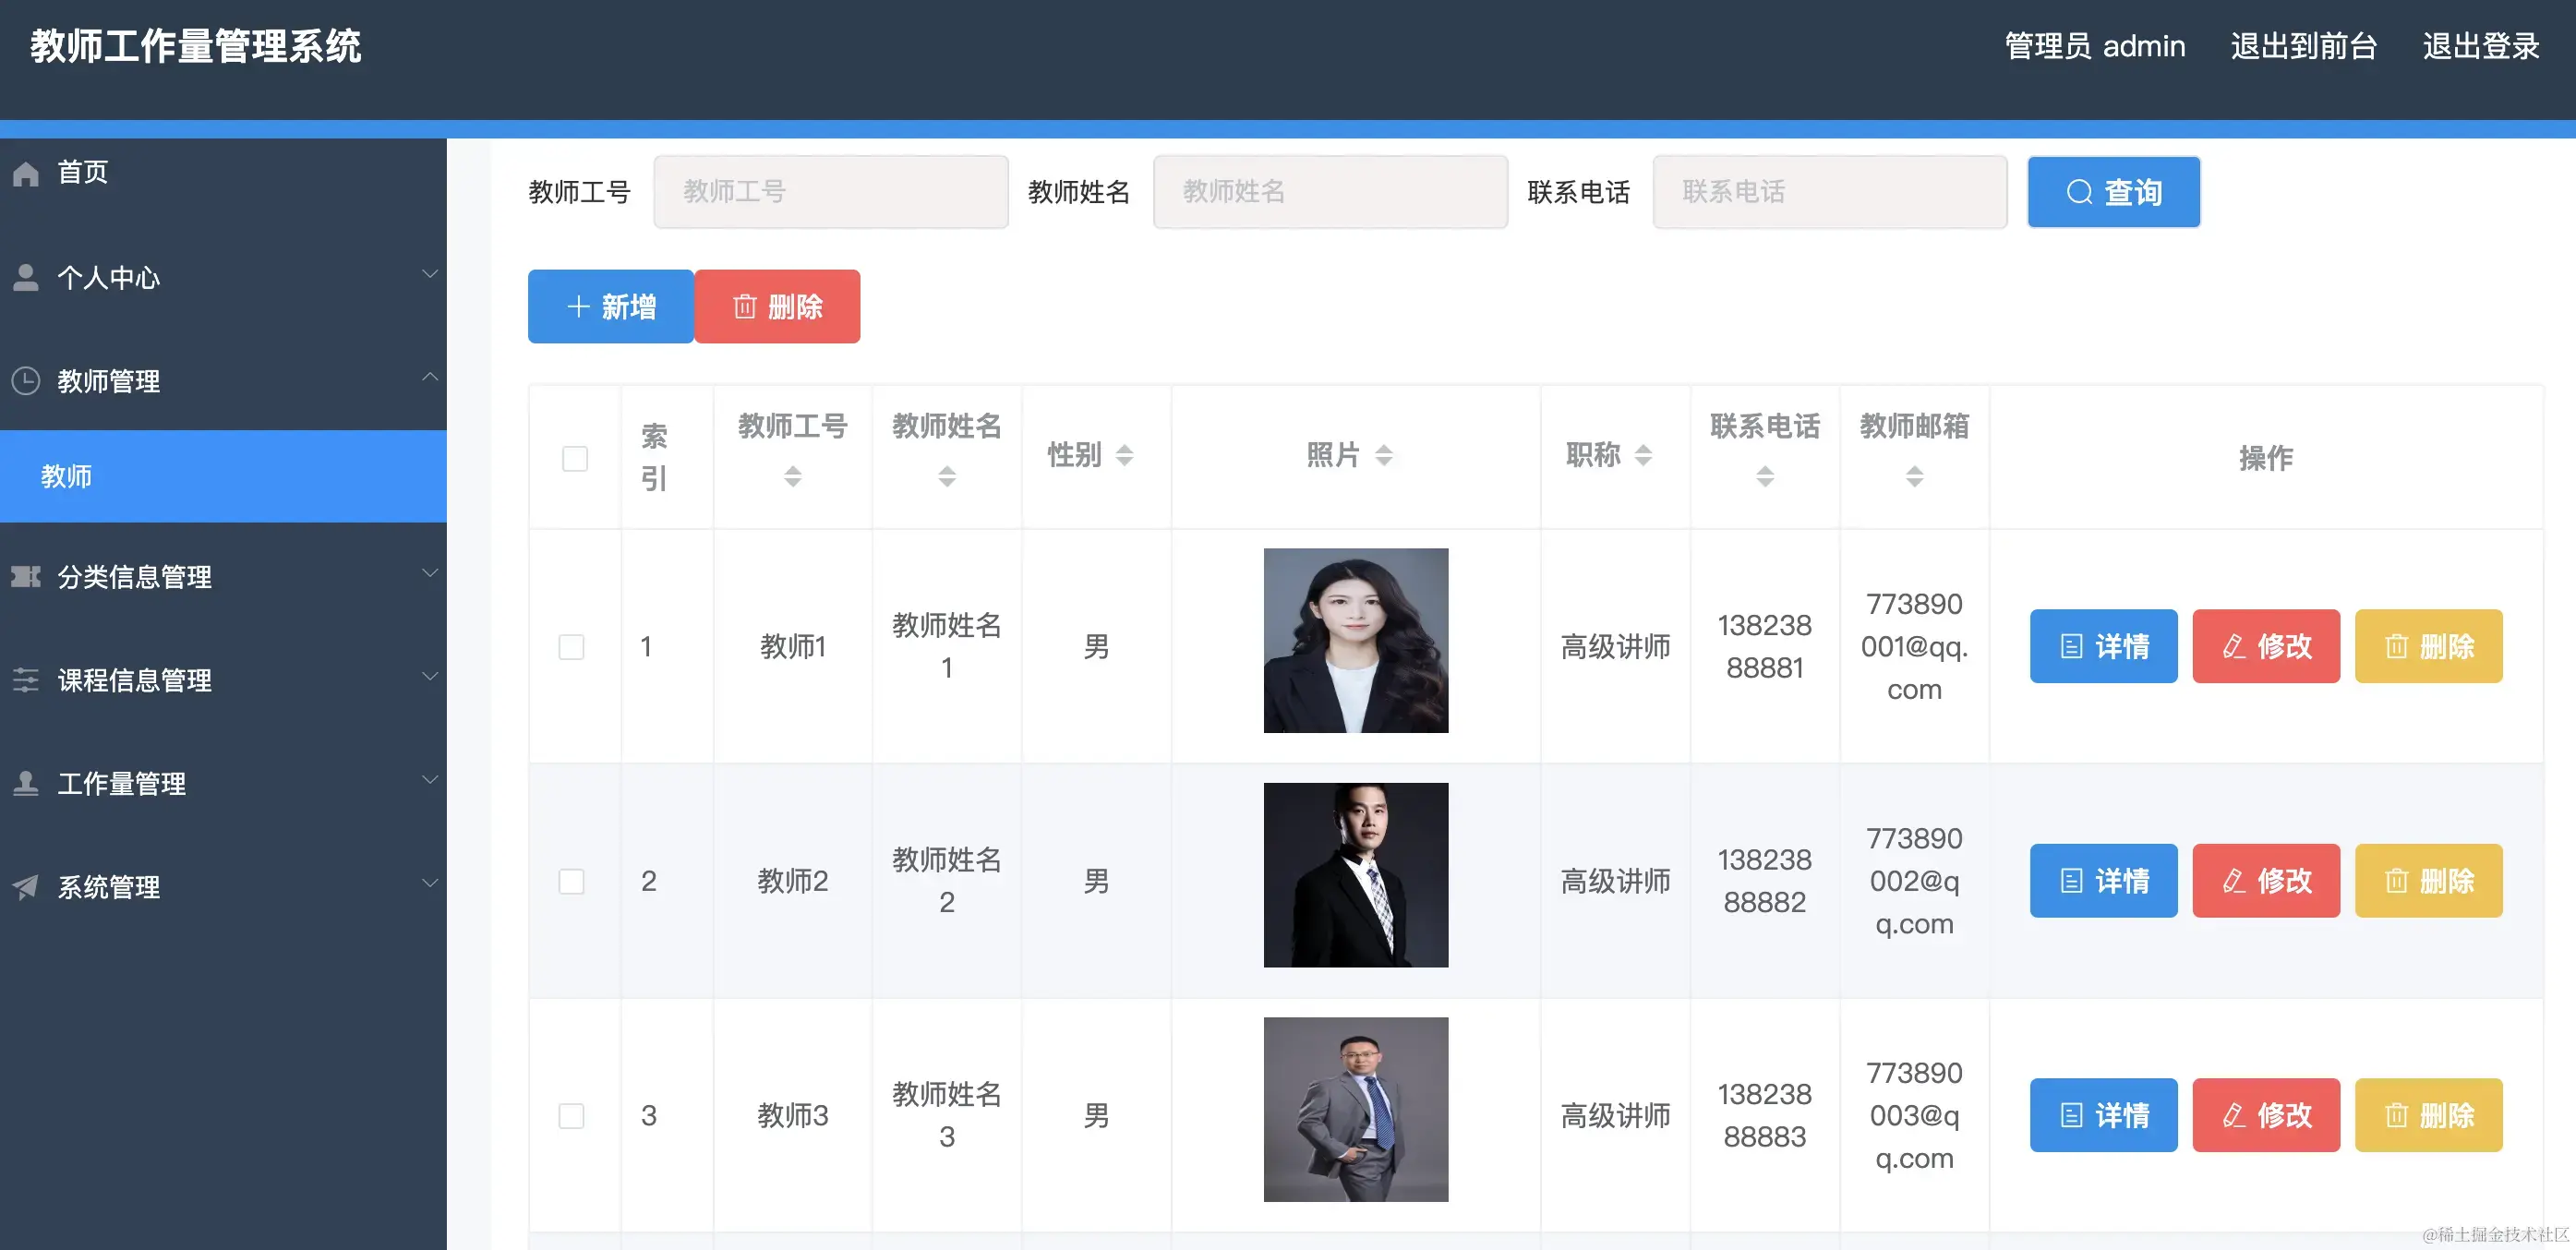The height and width of the screenshot is (1250, 2576).
Task: Click 修改 for teacher 教师2
Action: click(2266, 880)
